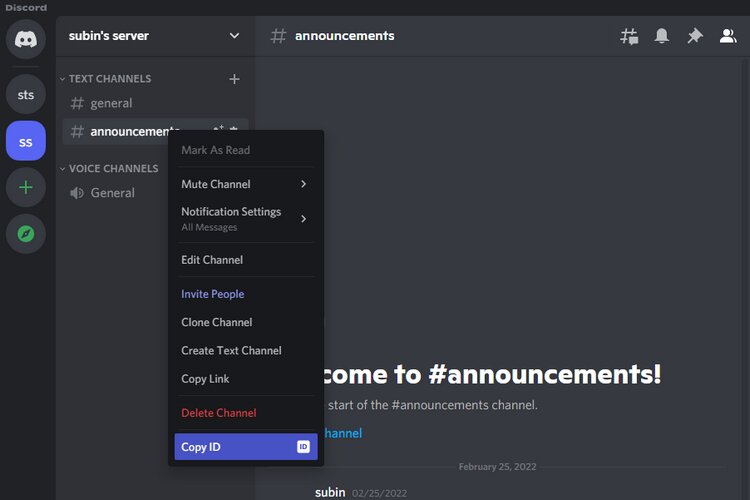The width and height of the screenshot is (750, 500).
Task: Open Discord home via logo icon
Action: [26, 39]
